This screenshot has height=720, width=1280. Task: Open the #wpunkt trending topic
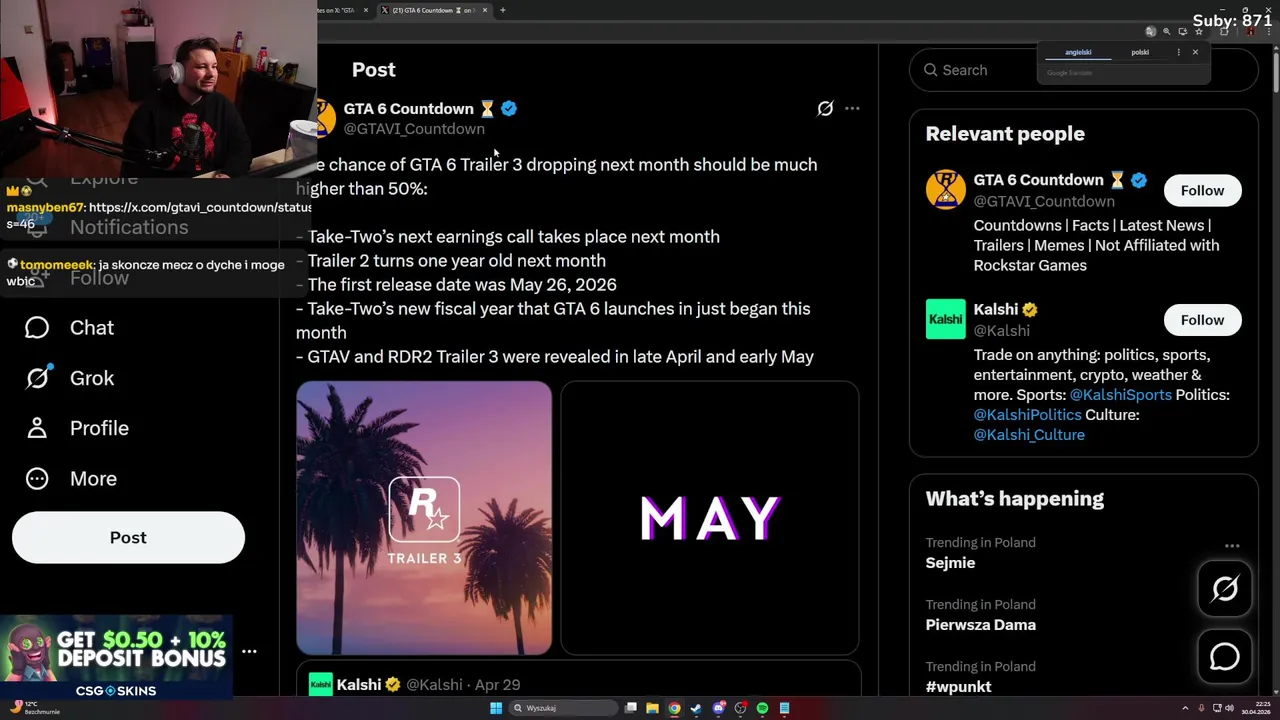959,687
